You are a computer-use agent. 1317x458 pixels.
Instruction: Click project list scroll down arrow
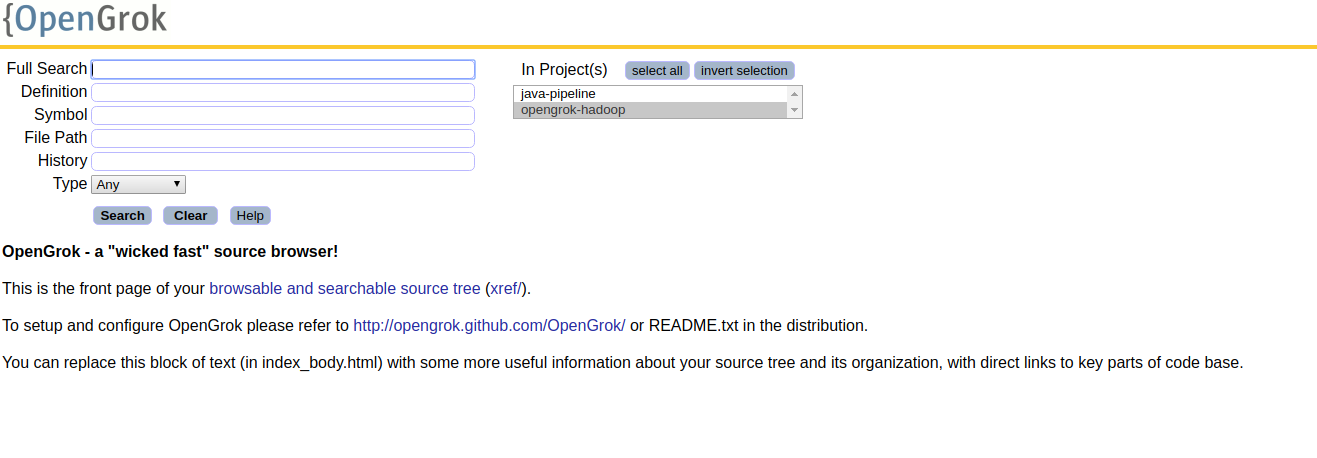[795, 110]
